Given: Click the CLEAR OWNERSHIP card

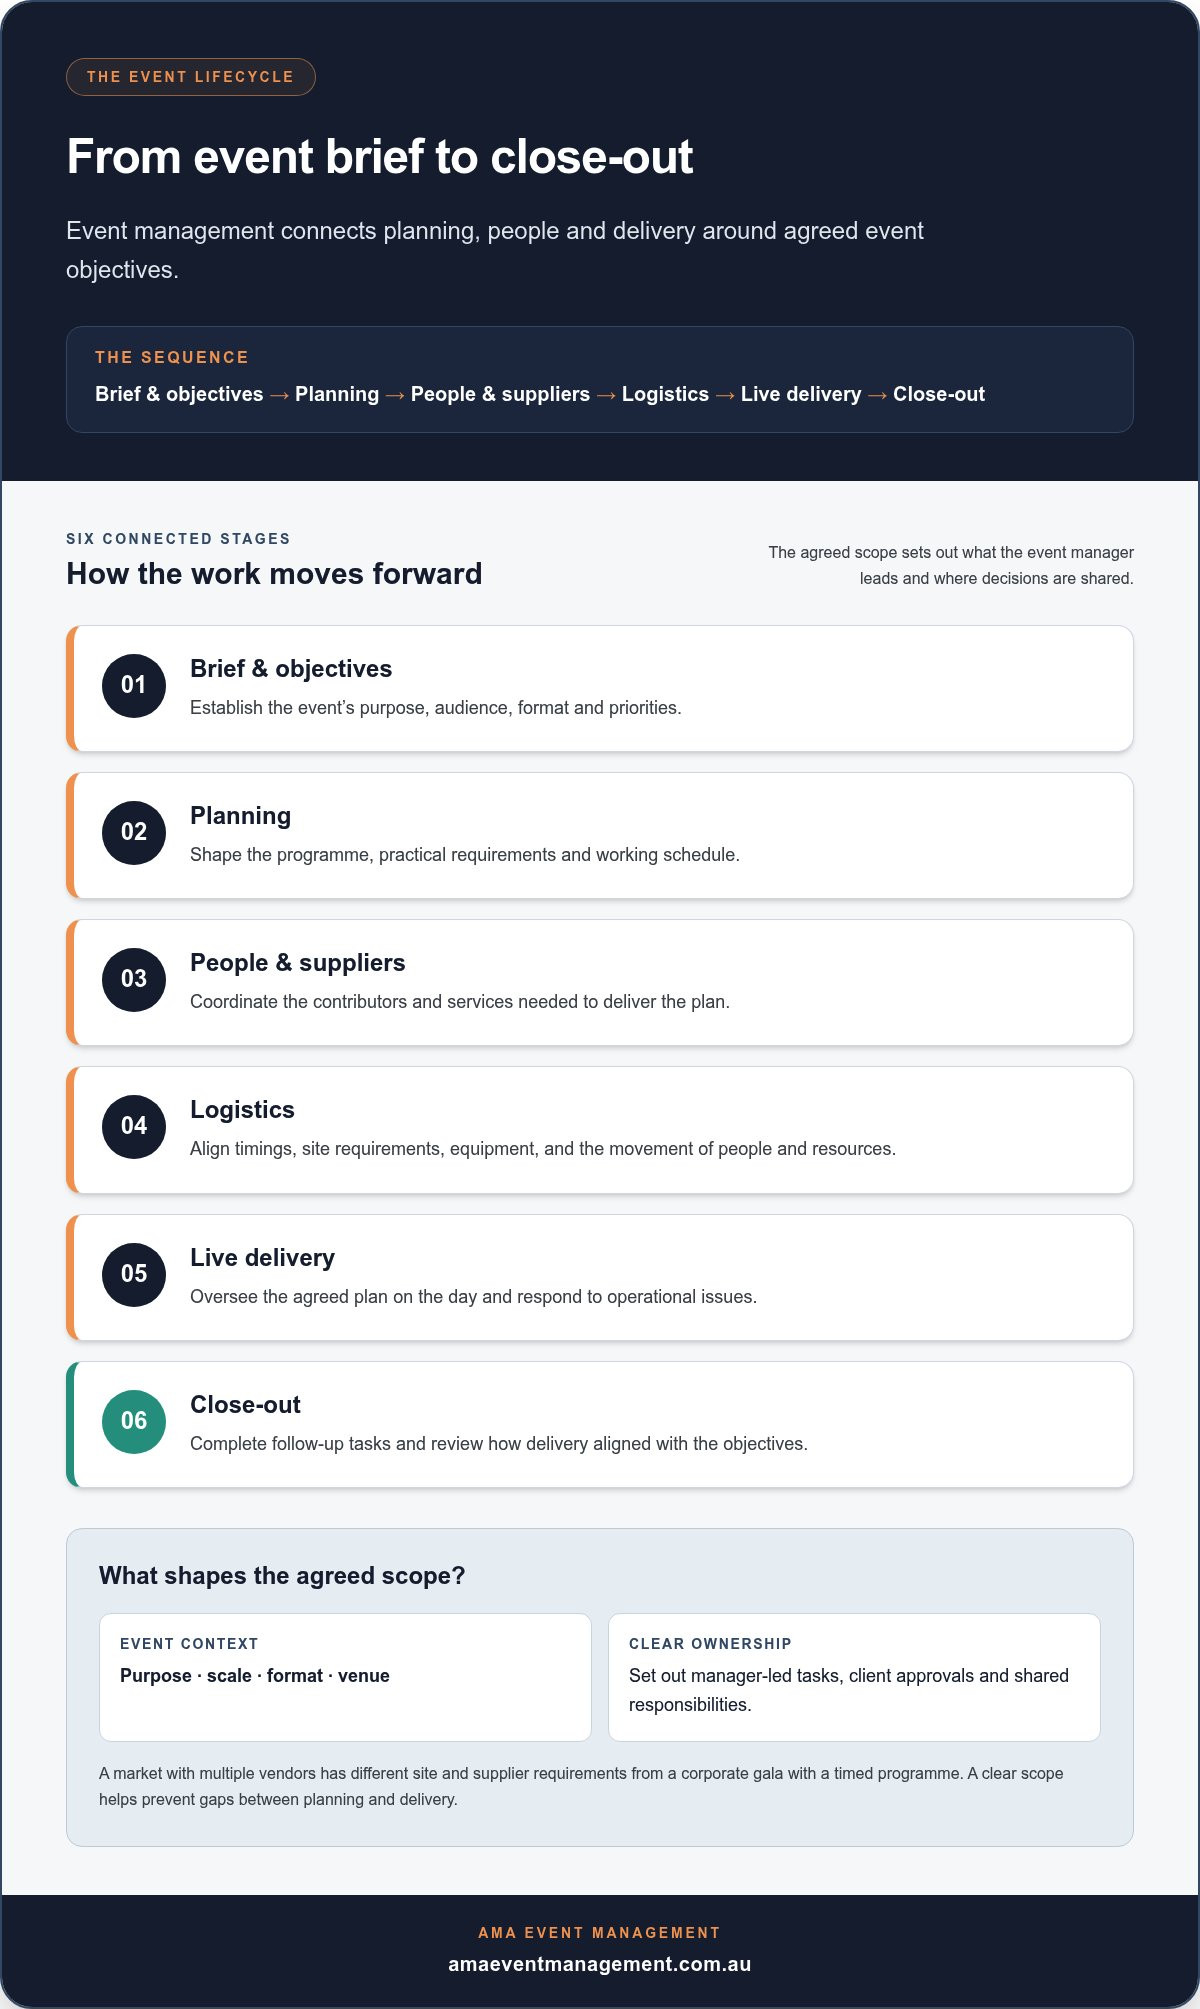Looking at the screenshot, I should (x=854, y=1677).
